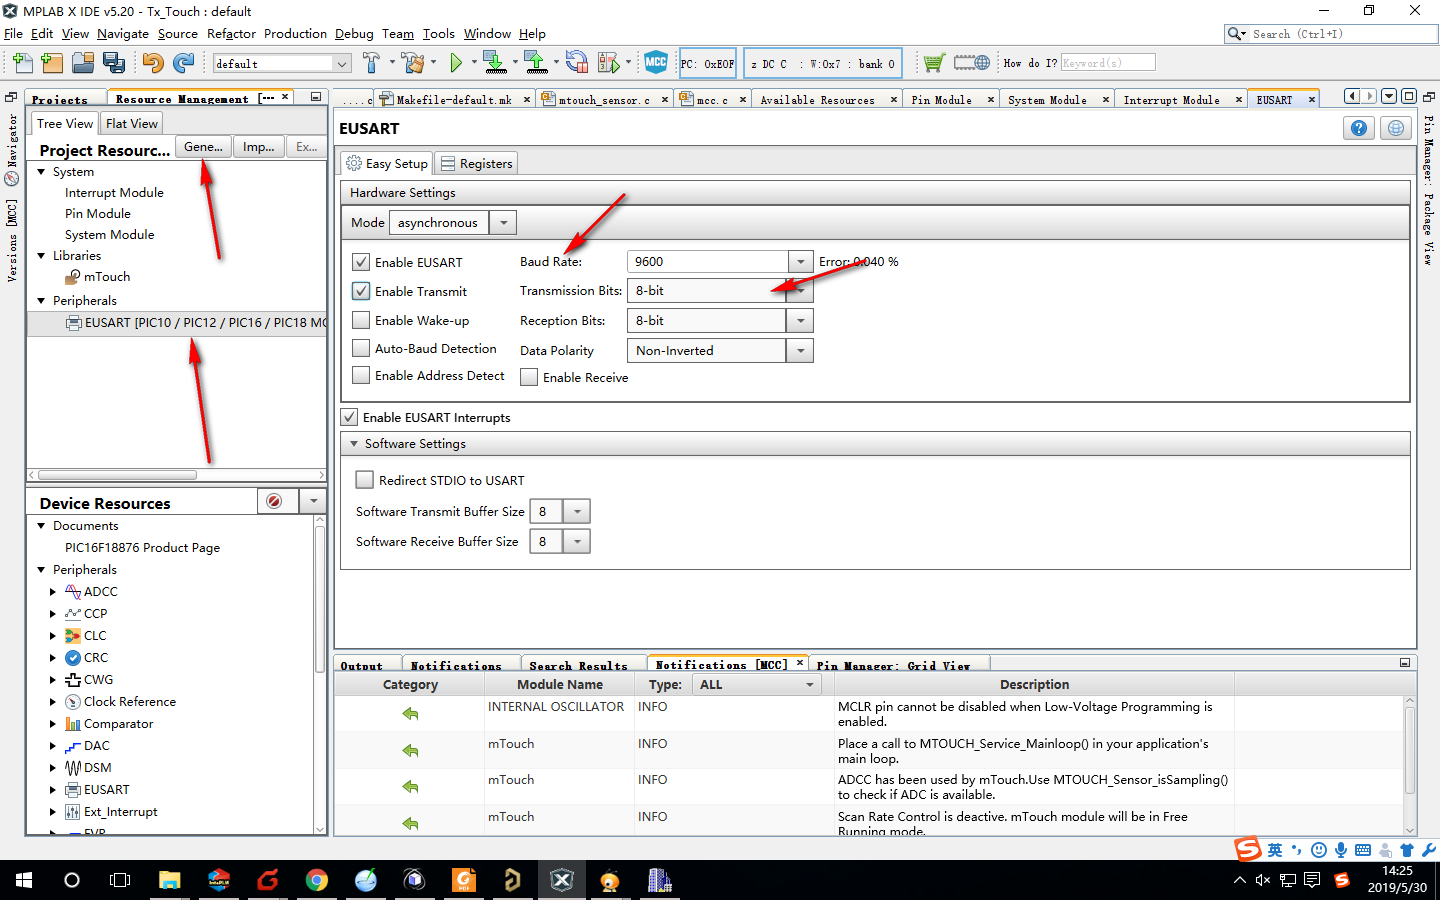Open the PDF reader taskbar icon
Screen dimensions: 1440x900
464,880
